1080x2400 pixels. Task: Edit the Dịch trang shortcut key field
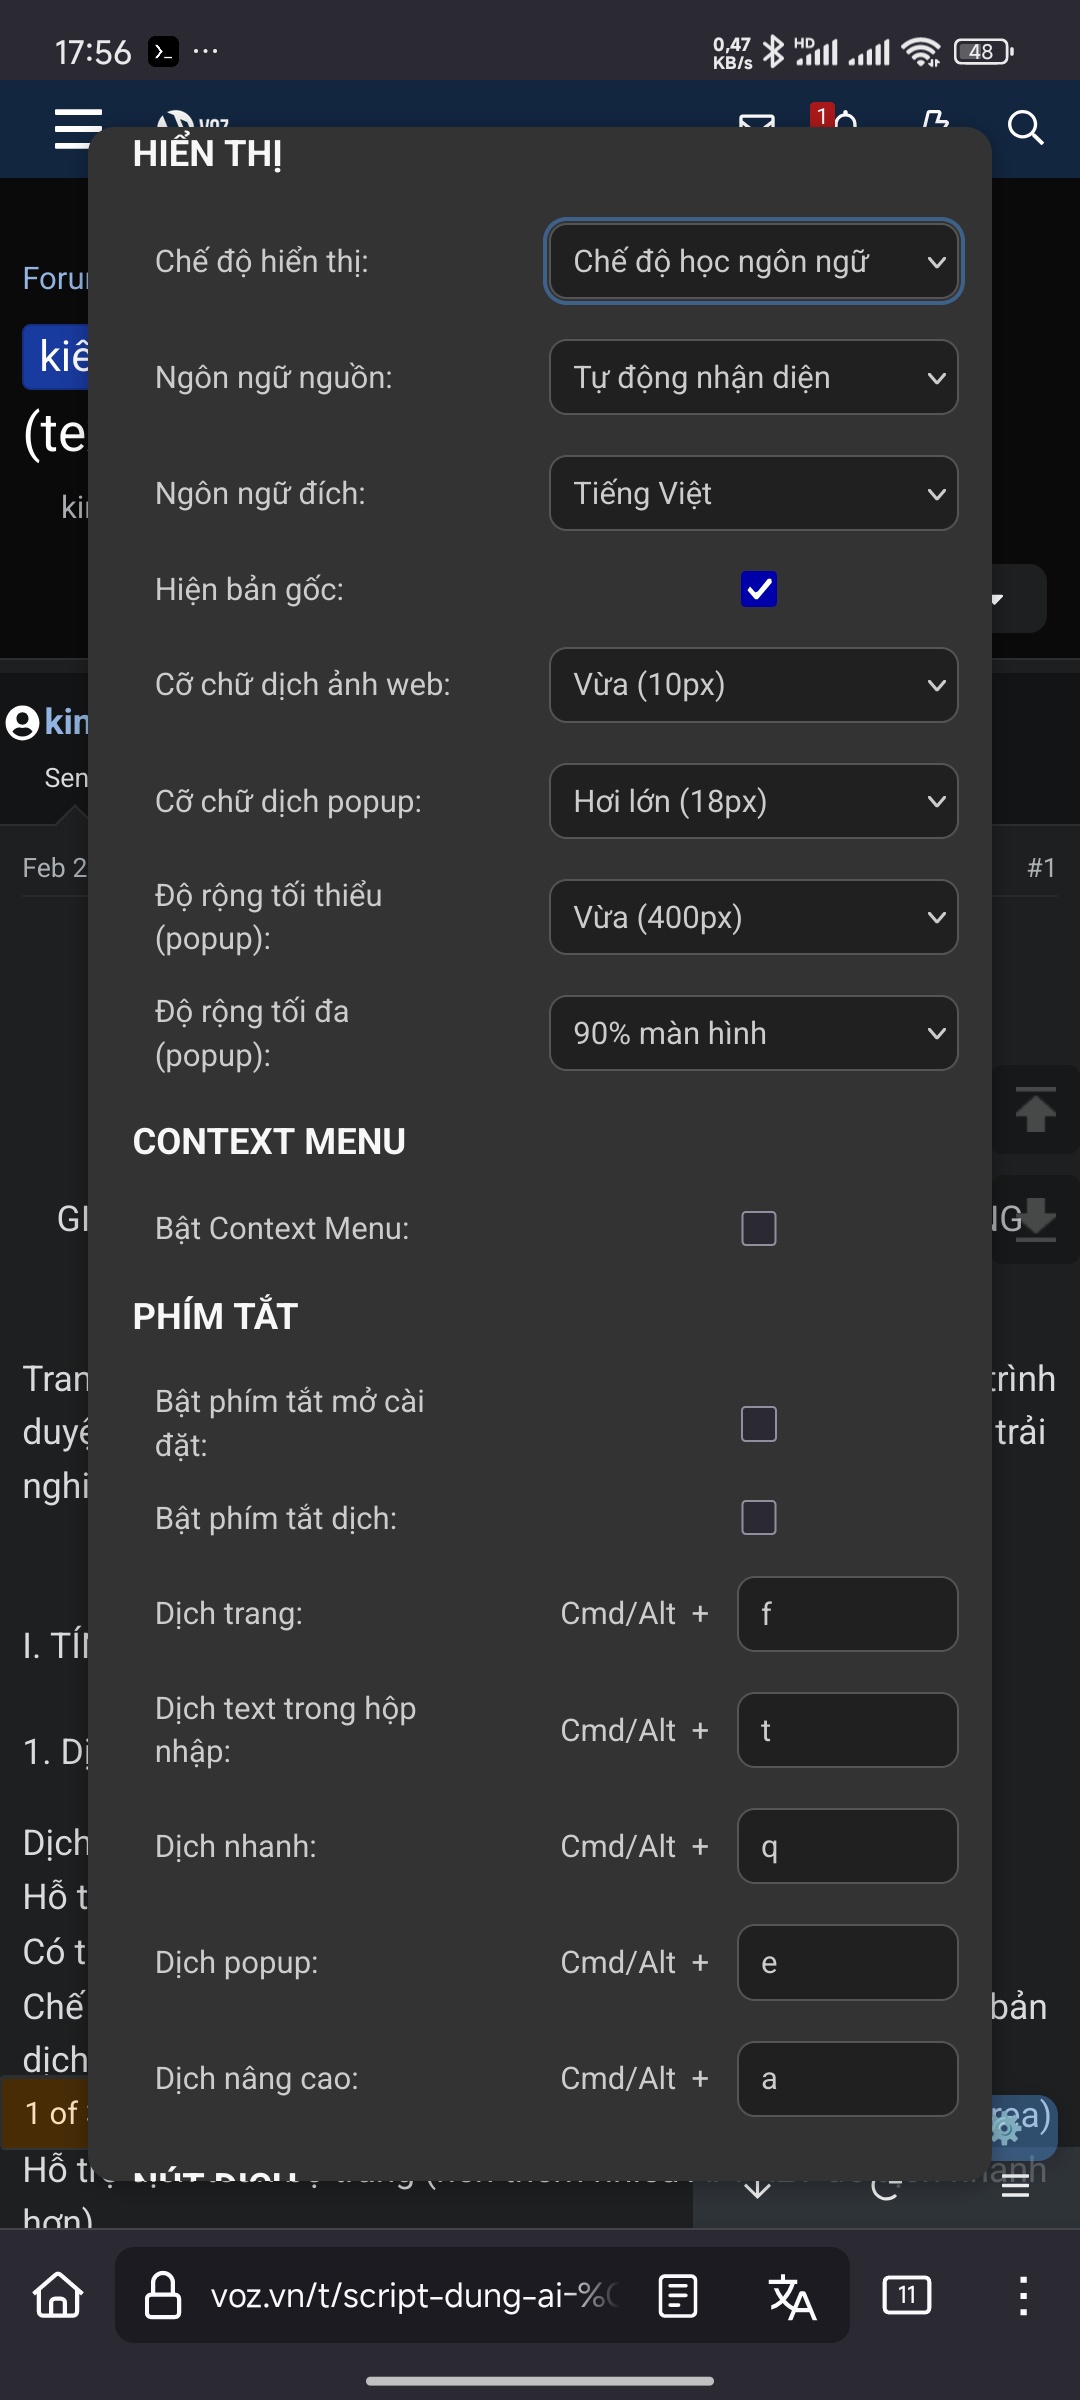tap(848, 1614)
